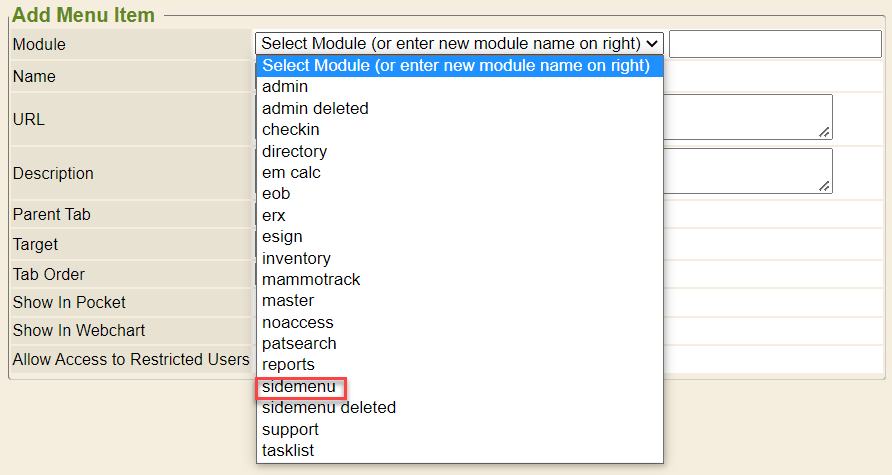Choose 'directory' from the list
Viewport: 892px width, 475px height.
[x=294, y=151]
